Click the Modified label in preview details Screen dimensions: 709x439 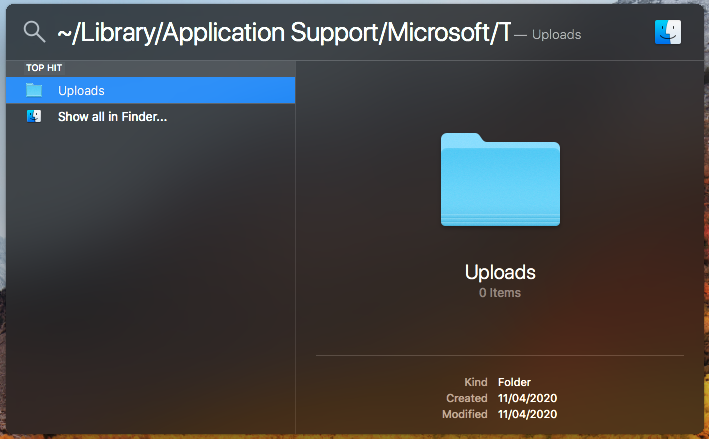(465, 414)
